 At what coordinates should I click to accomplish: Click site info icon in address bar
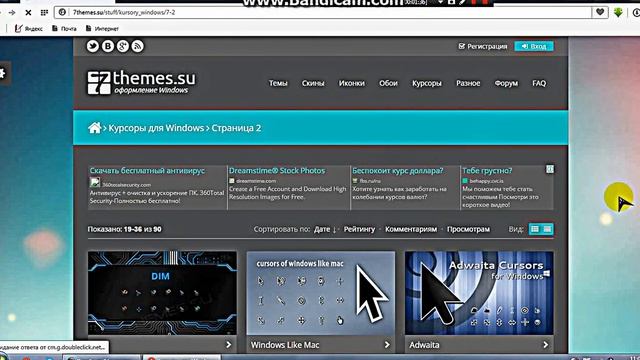pos(62,12)
